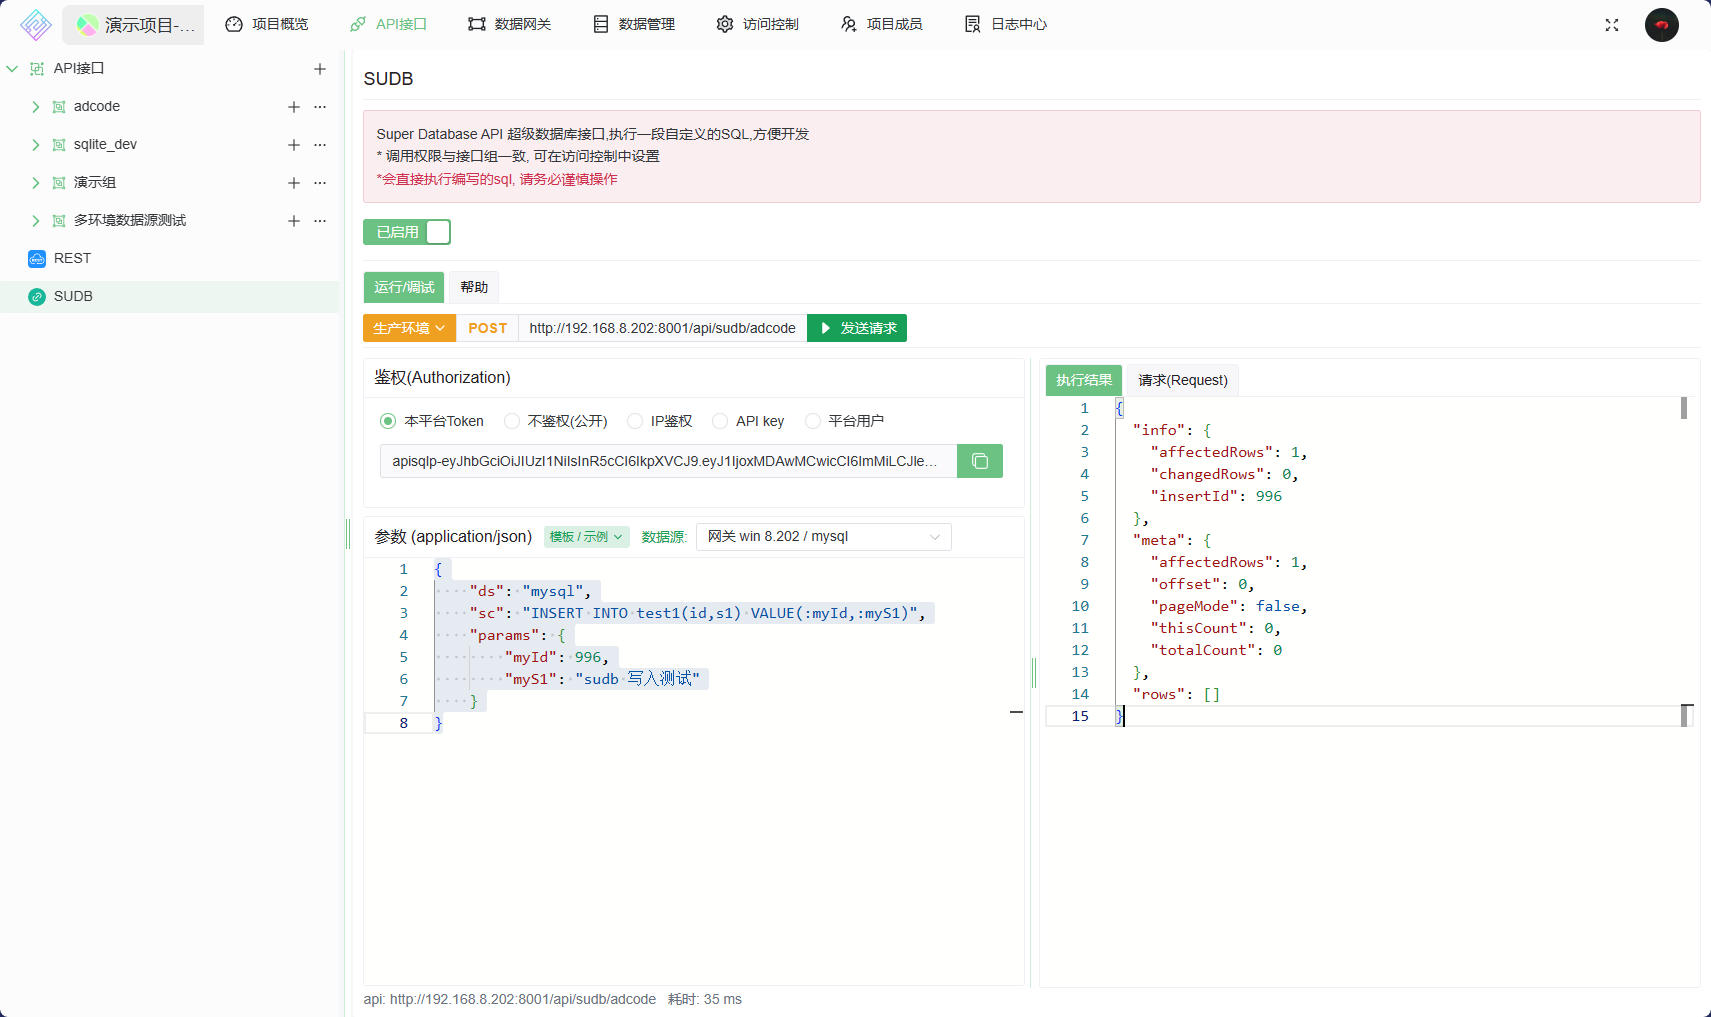Choose the IP鉴权 radio option
The width and height of the screenshot is (1711, 1017).
(635, 421)
